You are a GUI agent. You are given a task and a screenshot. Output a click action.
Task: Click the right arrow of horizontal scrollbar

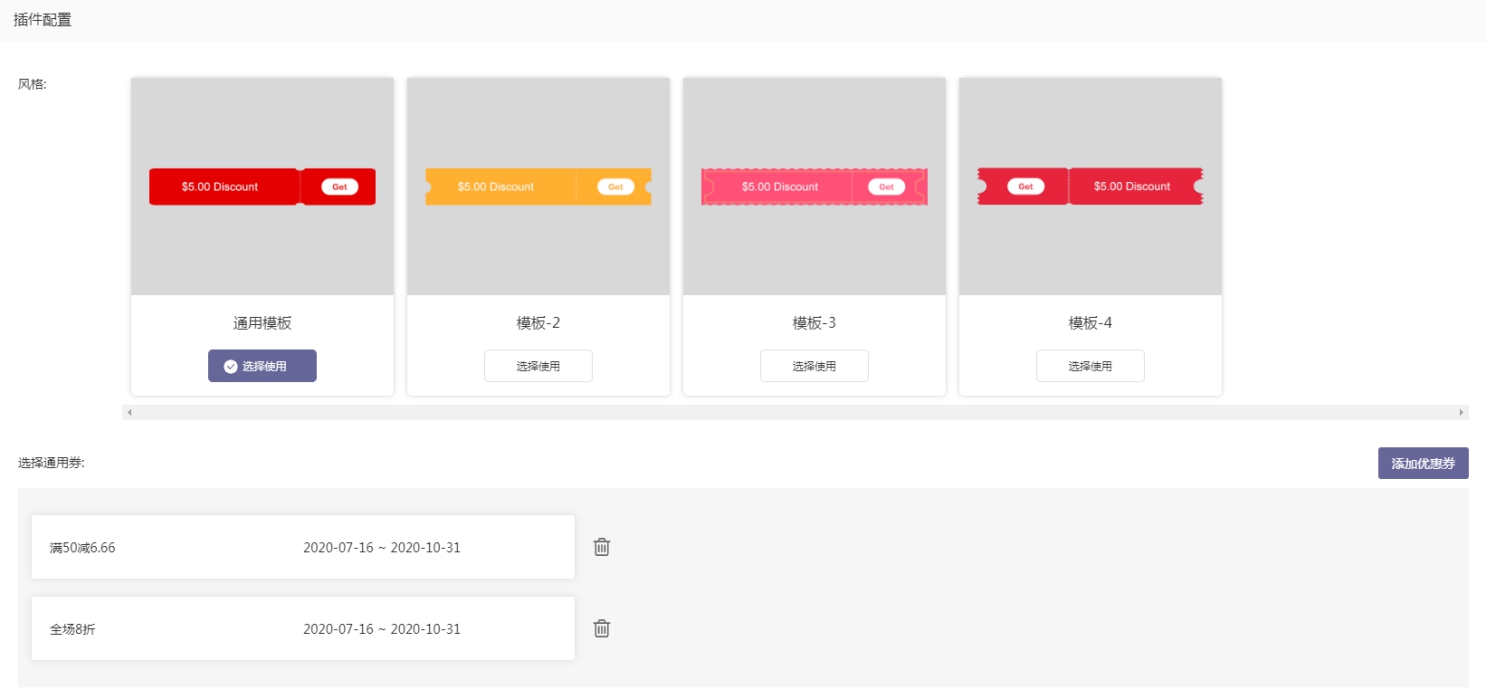(1461, 412)
